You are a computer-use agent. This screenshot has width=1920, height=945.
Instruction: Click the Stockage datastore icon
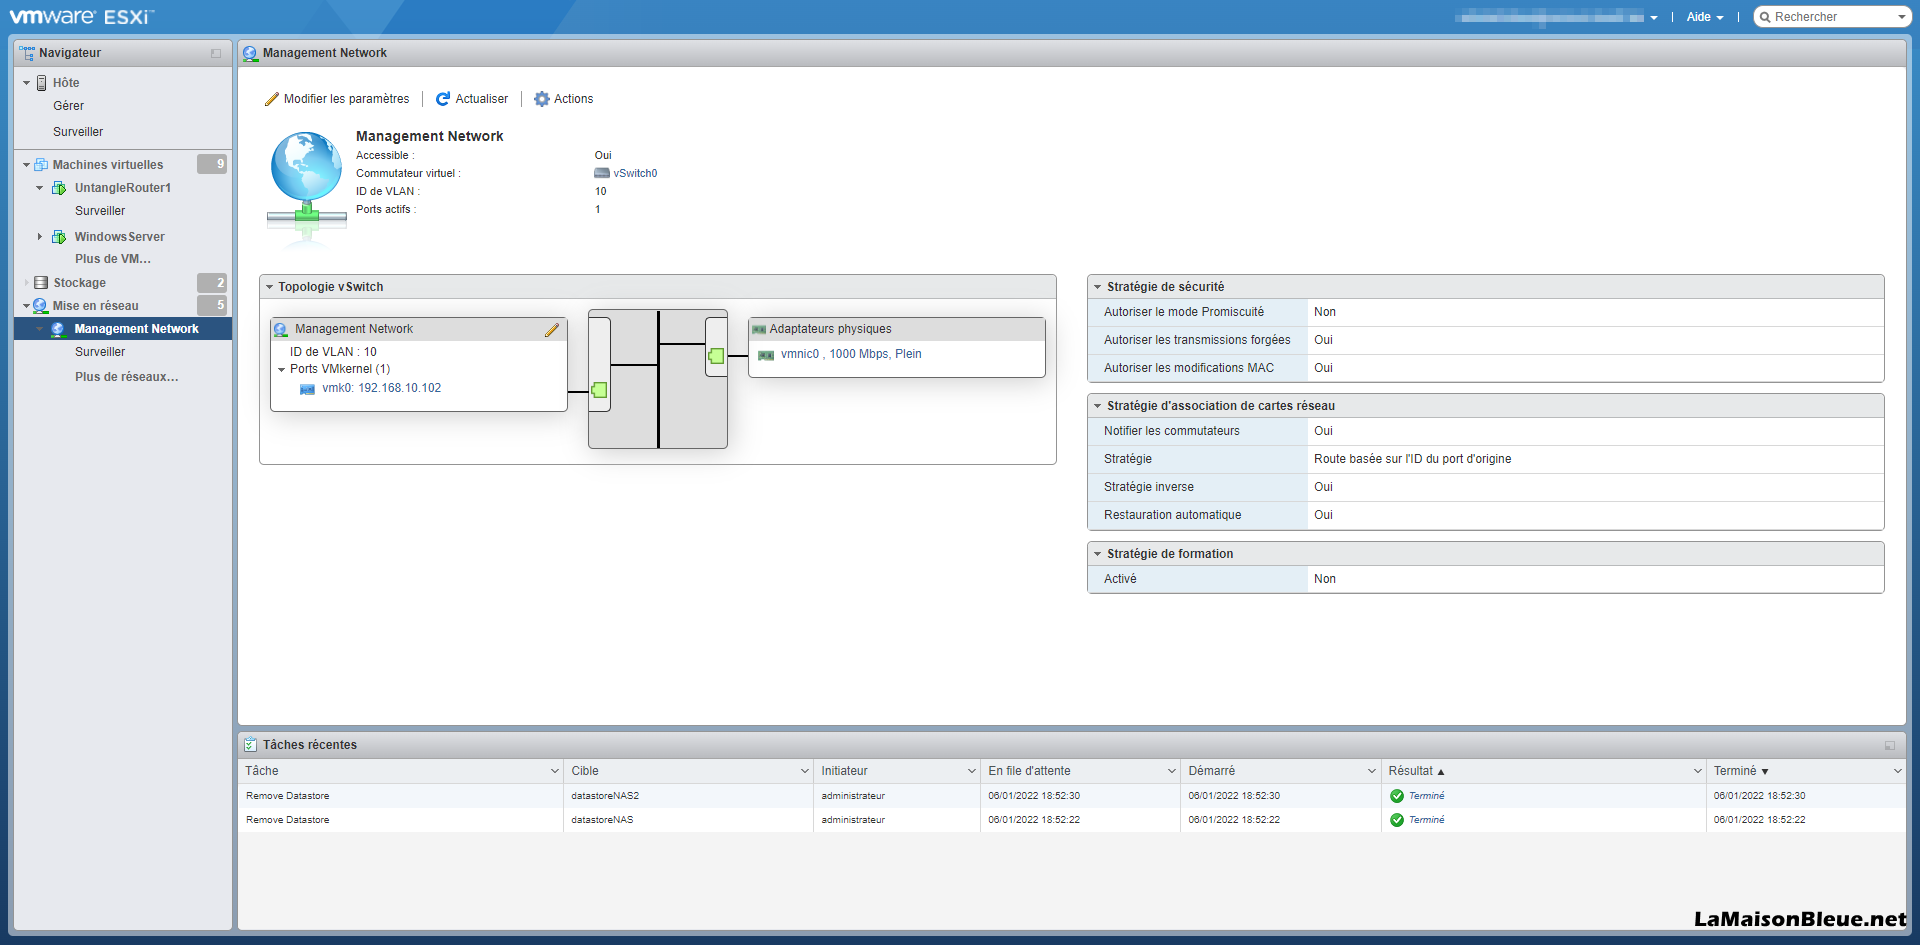41,283
